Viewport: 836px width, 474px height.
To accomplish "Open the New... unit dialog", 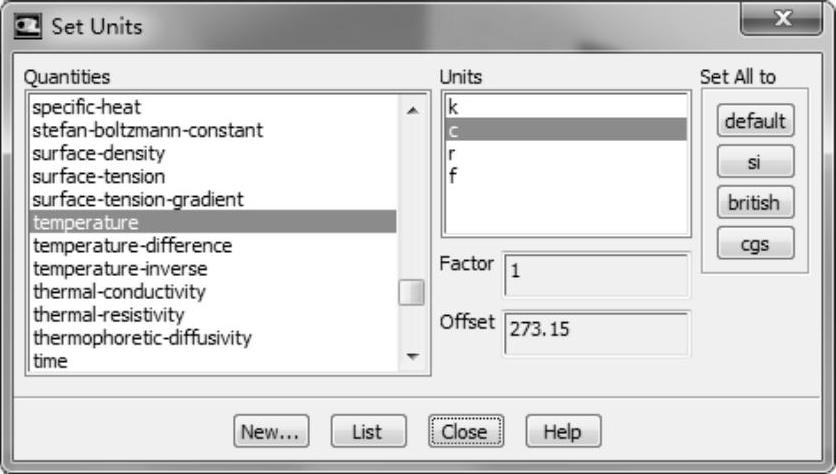I will pyautogui.click(x=273, y=432).
